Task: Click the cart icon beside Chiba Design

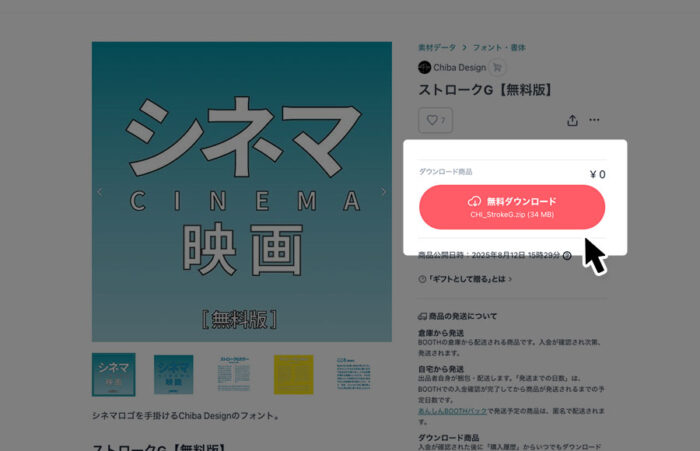Action: point(497,67)
